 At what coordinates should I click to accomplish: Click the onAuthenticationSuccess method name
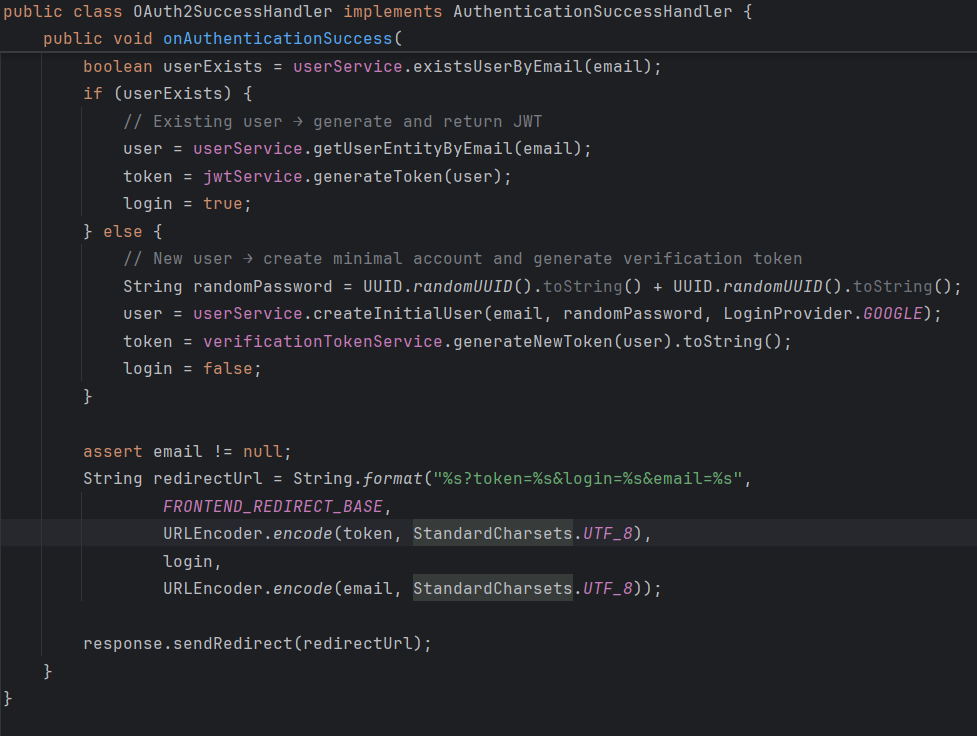(277, 40)
